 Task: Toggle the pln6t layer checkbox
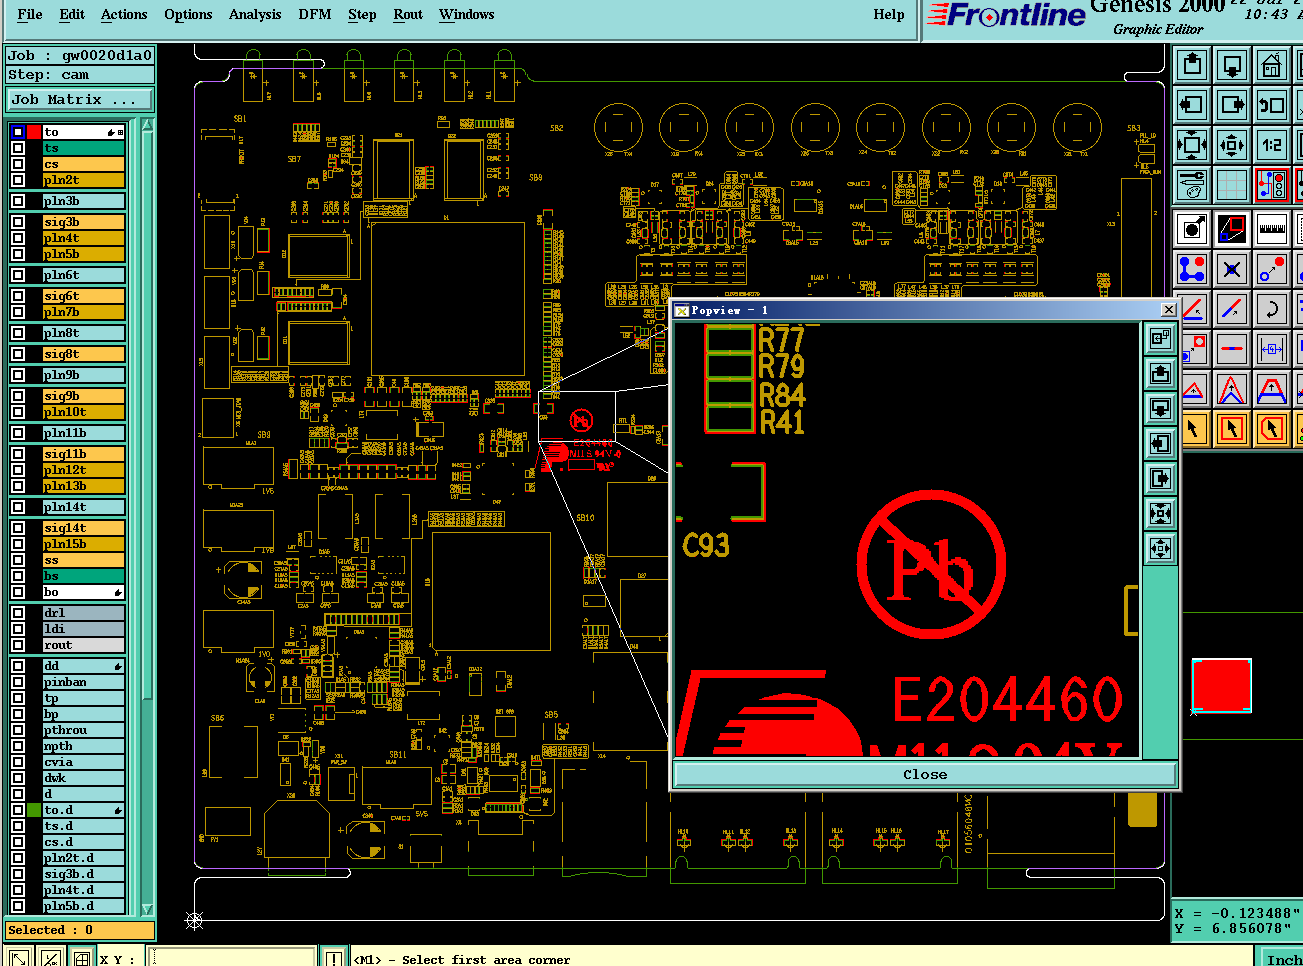tap(18, 275)
